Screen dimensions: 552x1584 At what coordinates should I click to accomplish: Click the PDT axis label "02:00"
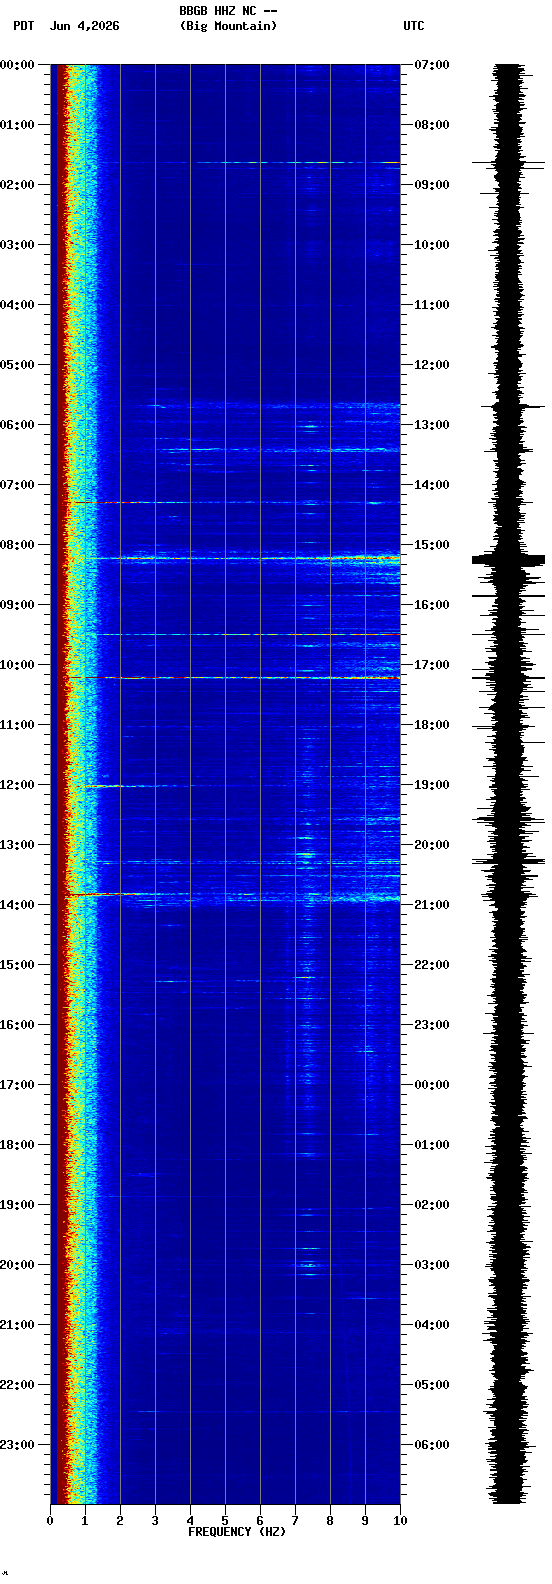click(x=17, y=185)
